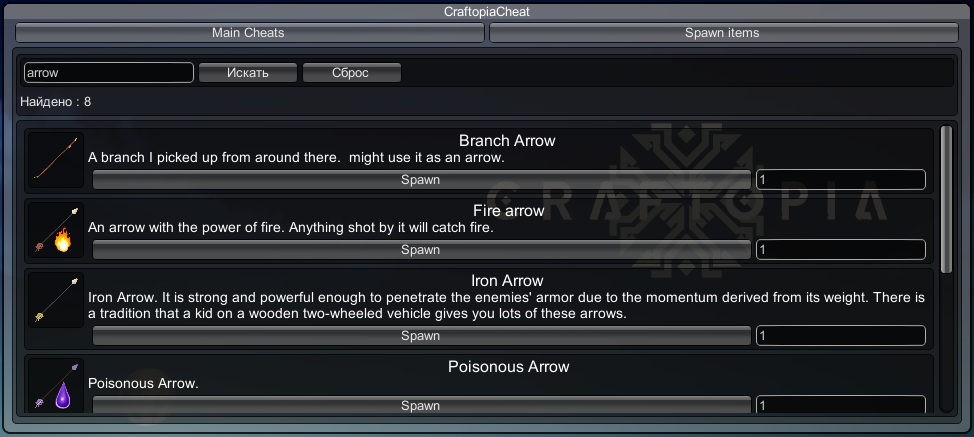974x437 pixels.
Task: Click the Iron Arrow item icon
Action: coord(56,299)
